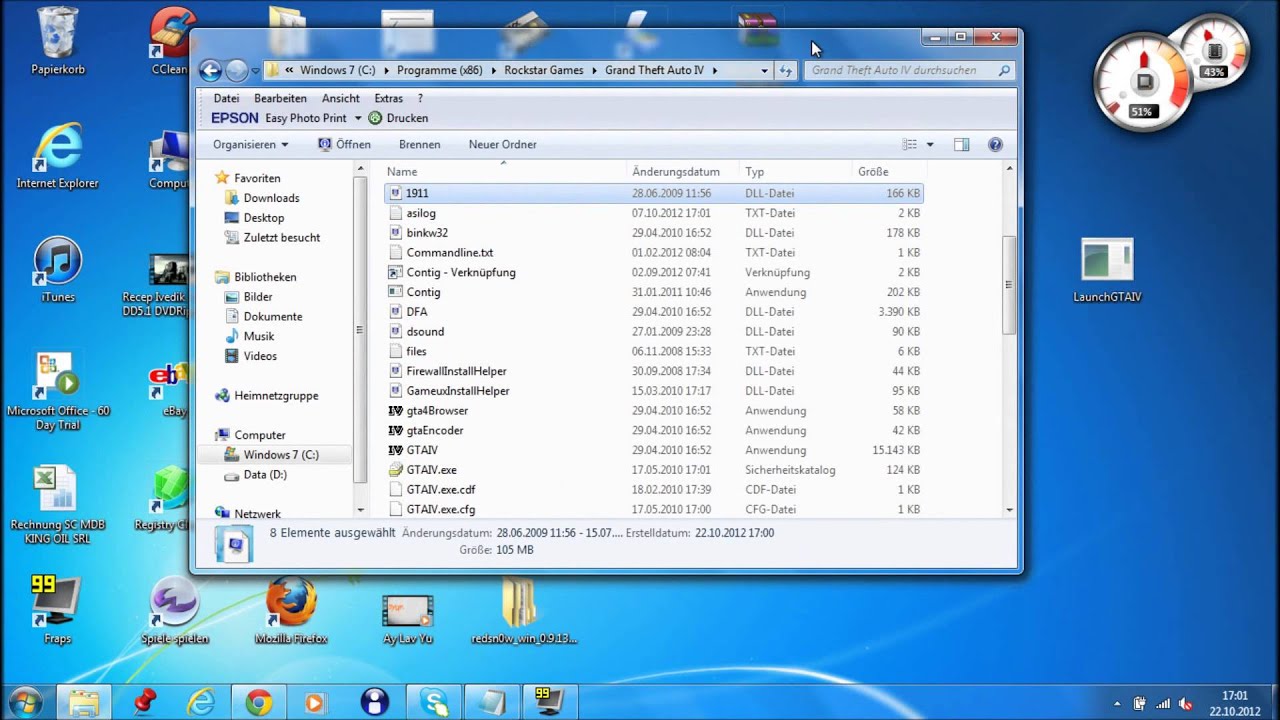The image size is (1280, 720).
Task: Select the FirewallInstallHelper file
Action: pos(654,371)
